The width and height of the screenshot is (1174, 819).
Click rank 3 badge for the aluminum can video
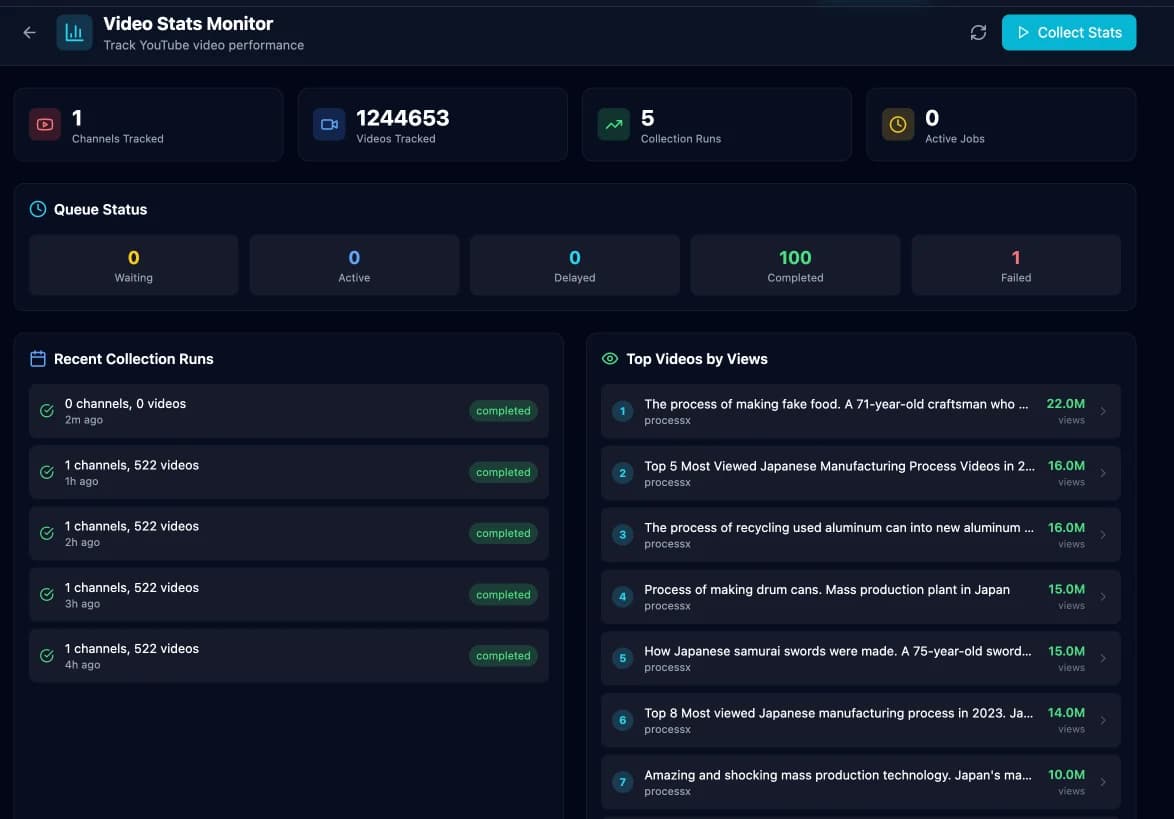(622, 535)
